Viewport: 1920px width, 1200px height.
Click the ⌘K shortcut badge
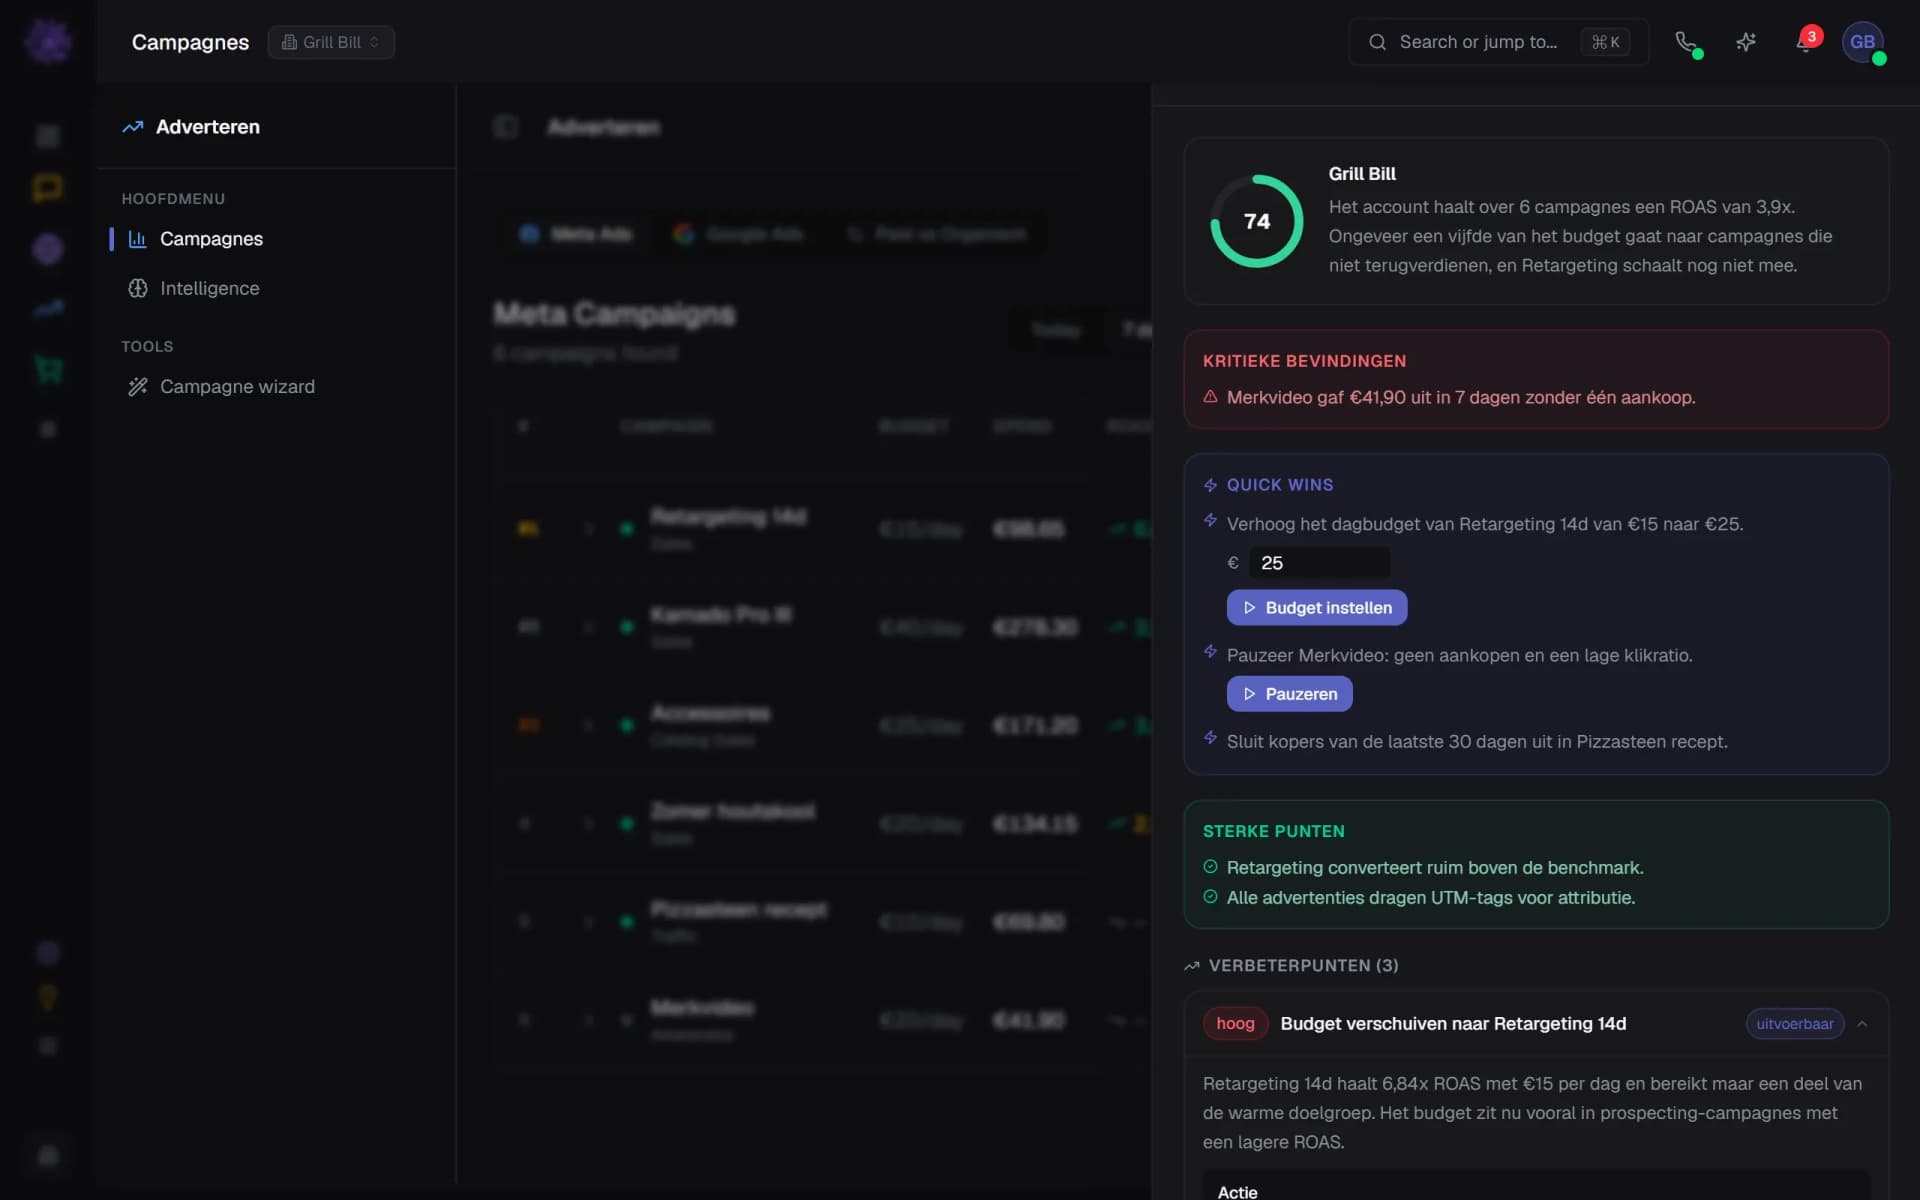(1605, 42)
